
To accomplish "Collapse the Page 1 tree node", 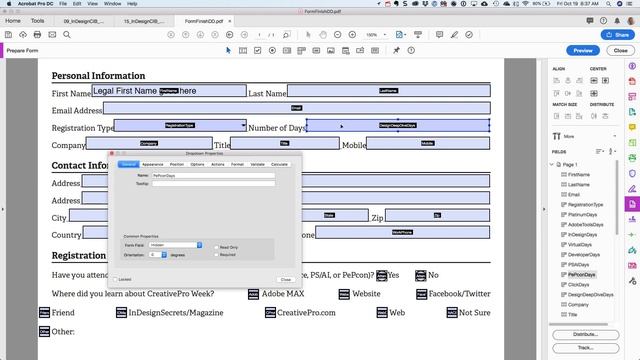I will pyautogui.click(x=552, y=164).
